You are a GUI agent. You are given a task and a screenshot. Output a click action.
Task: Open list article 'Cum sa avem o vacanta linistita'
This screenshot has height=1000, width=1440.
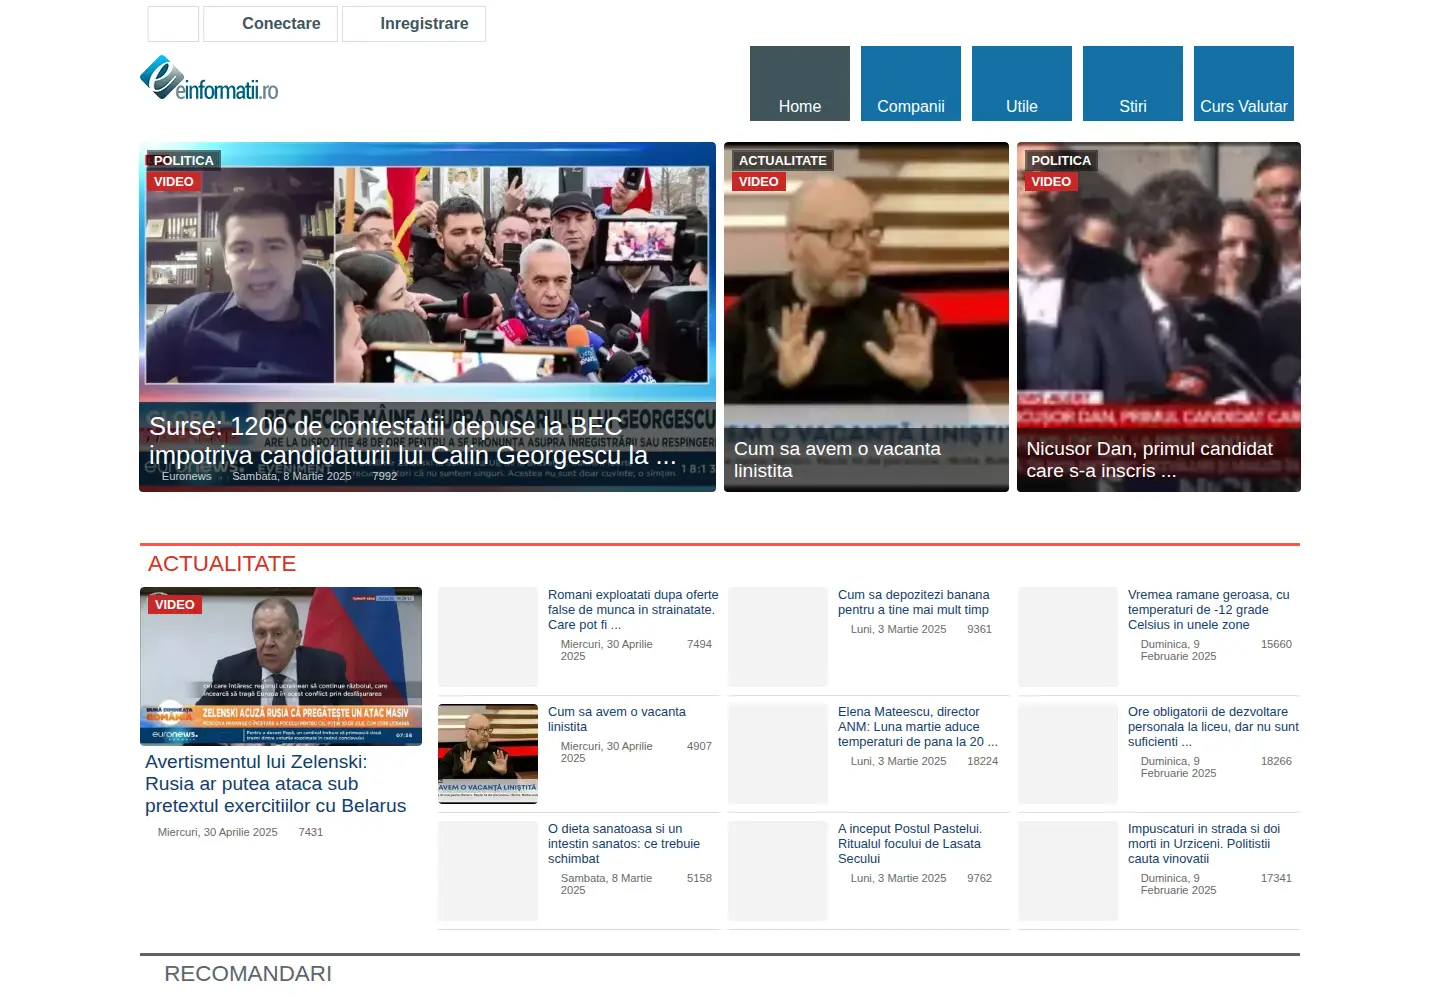coord(617,719)
